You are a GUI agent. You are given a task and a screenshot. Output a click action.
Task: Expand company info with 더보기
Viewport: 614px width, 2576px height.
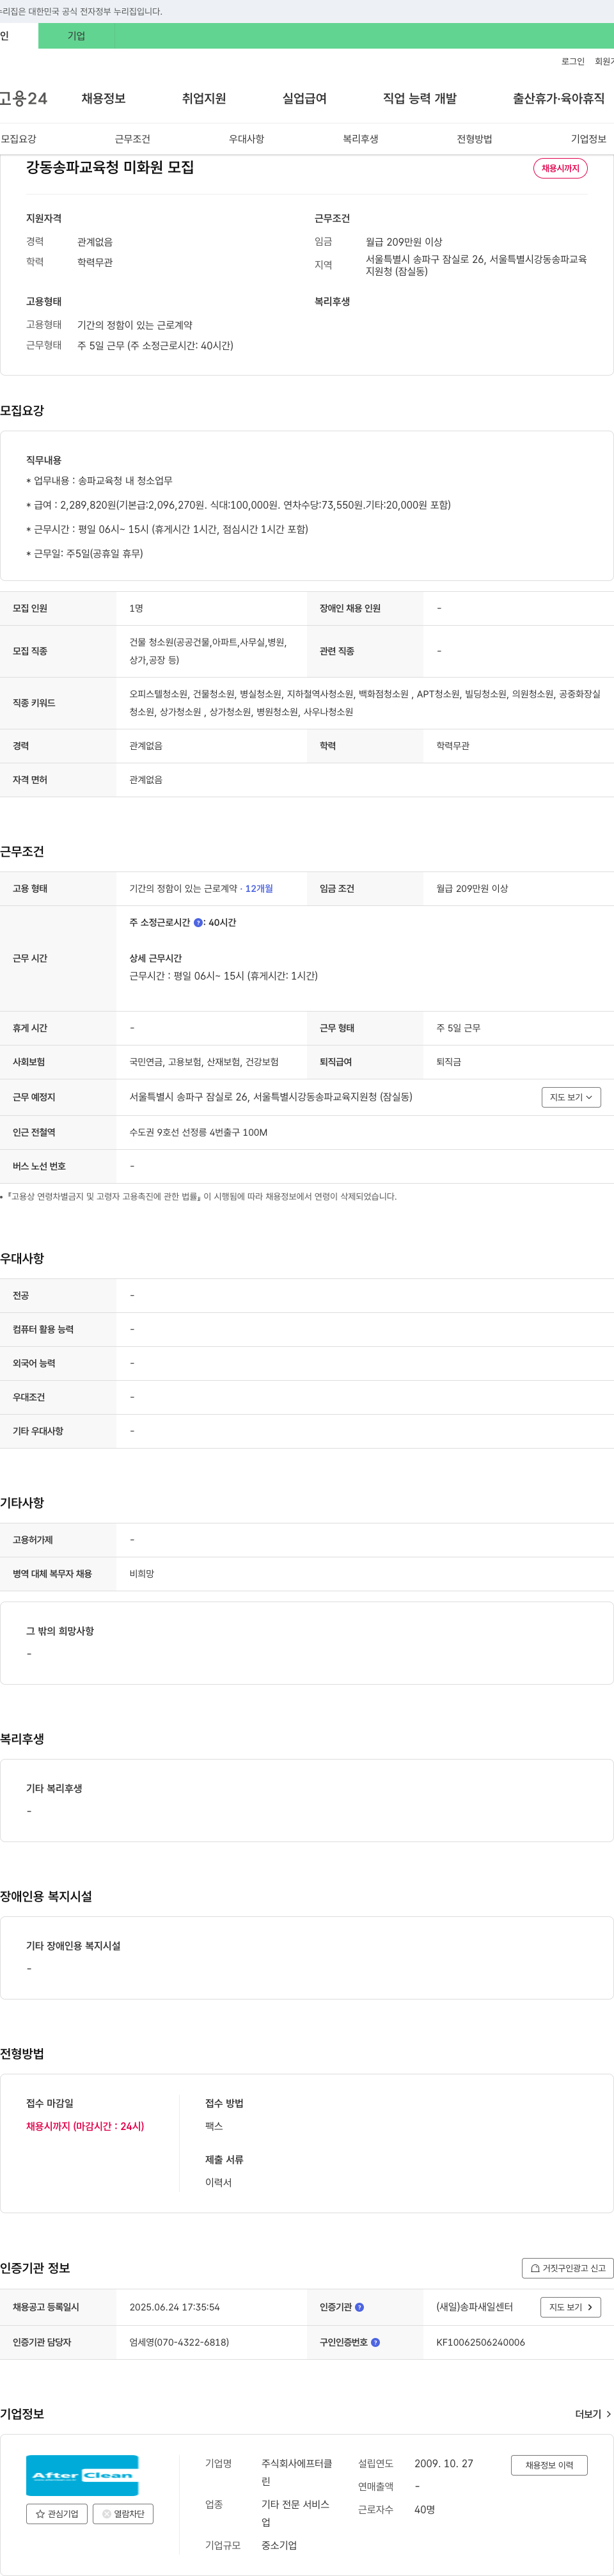point(593,2414)
